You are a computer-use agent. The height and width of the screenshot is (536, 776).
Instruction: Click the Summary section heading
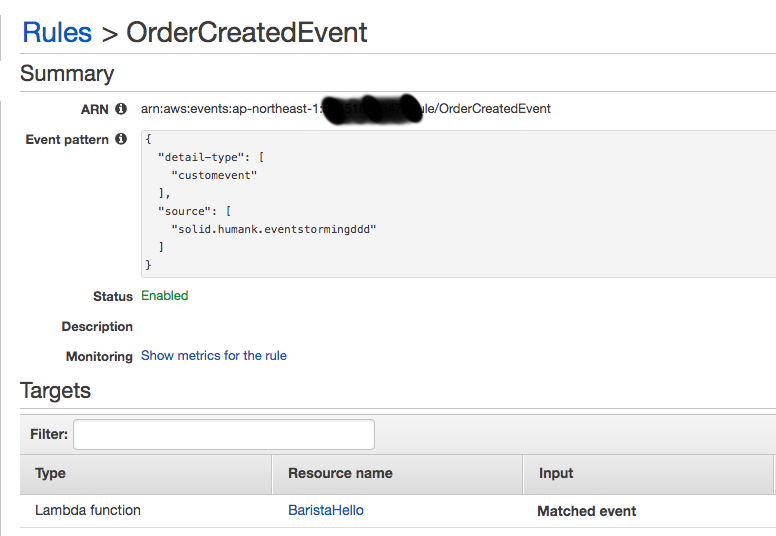(x=67, y=74)
